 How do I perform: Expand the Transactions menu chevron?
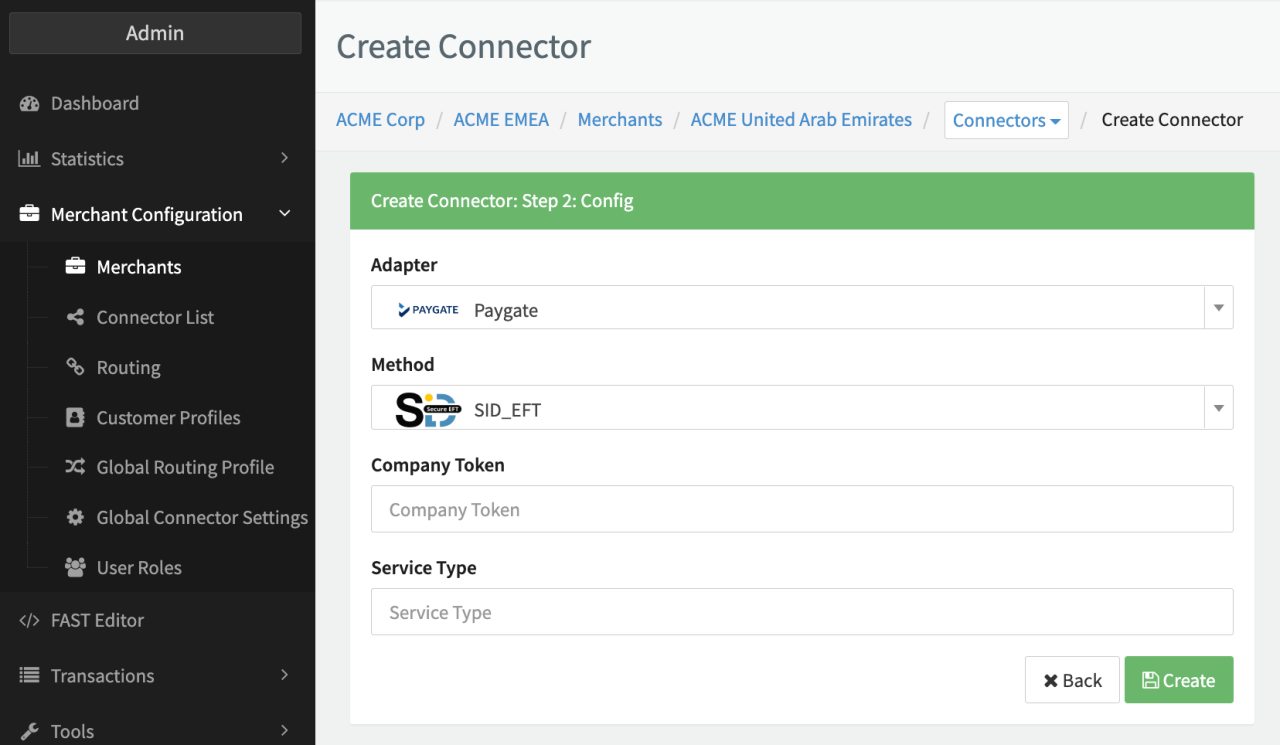(284, 675)
